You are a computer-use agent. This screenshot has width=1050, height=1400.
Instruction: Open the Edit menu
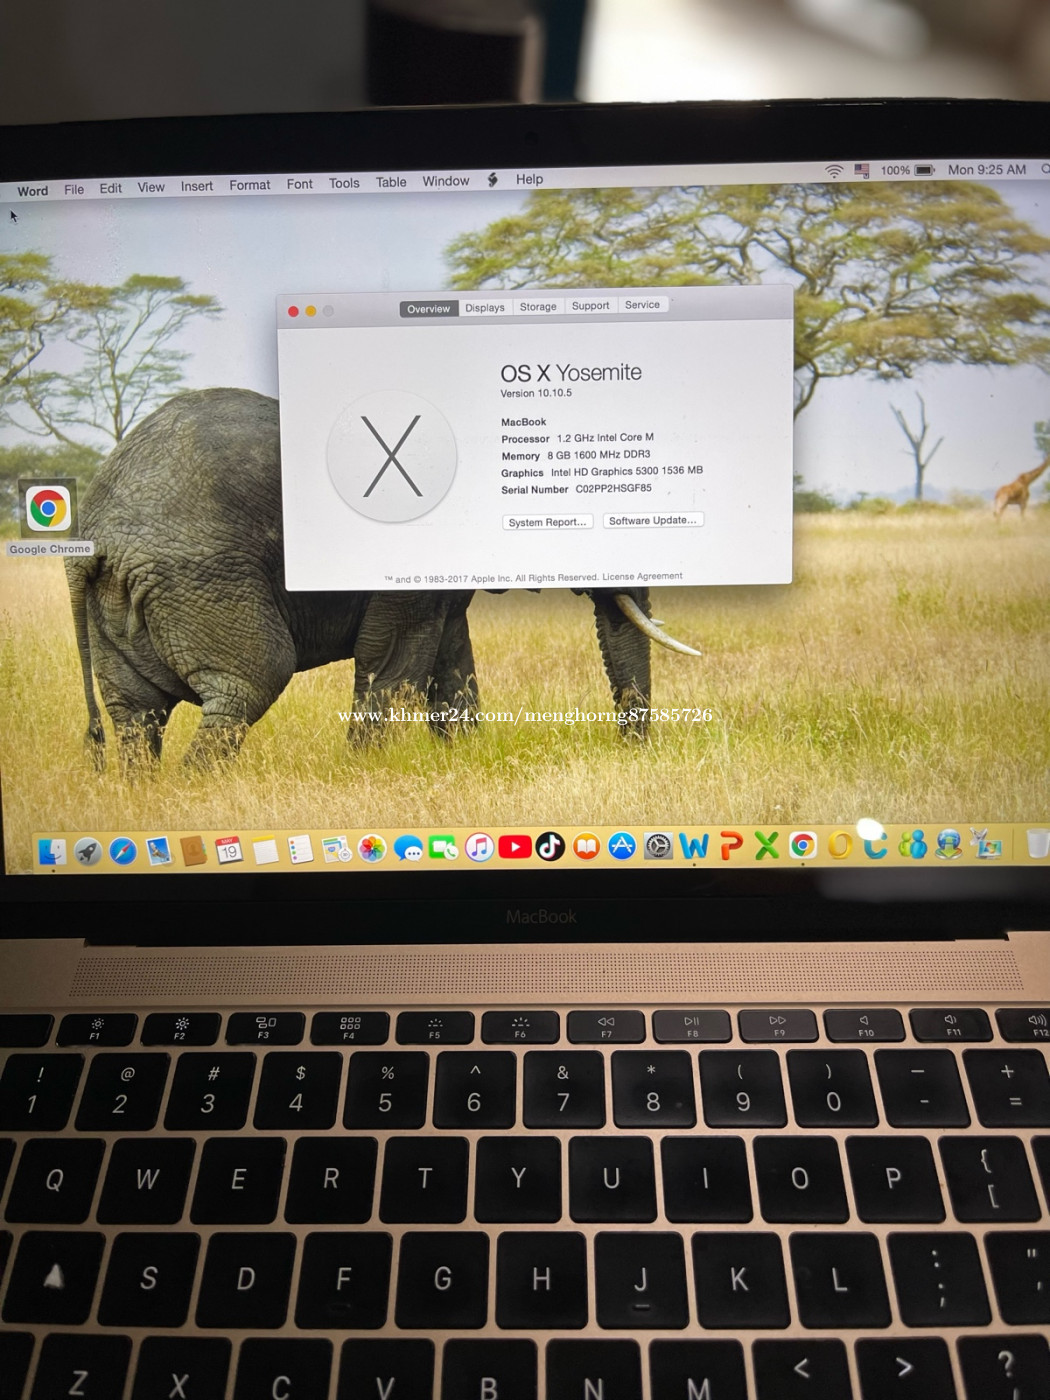[110, 188]
